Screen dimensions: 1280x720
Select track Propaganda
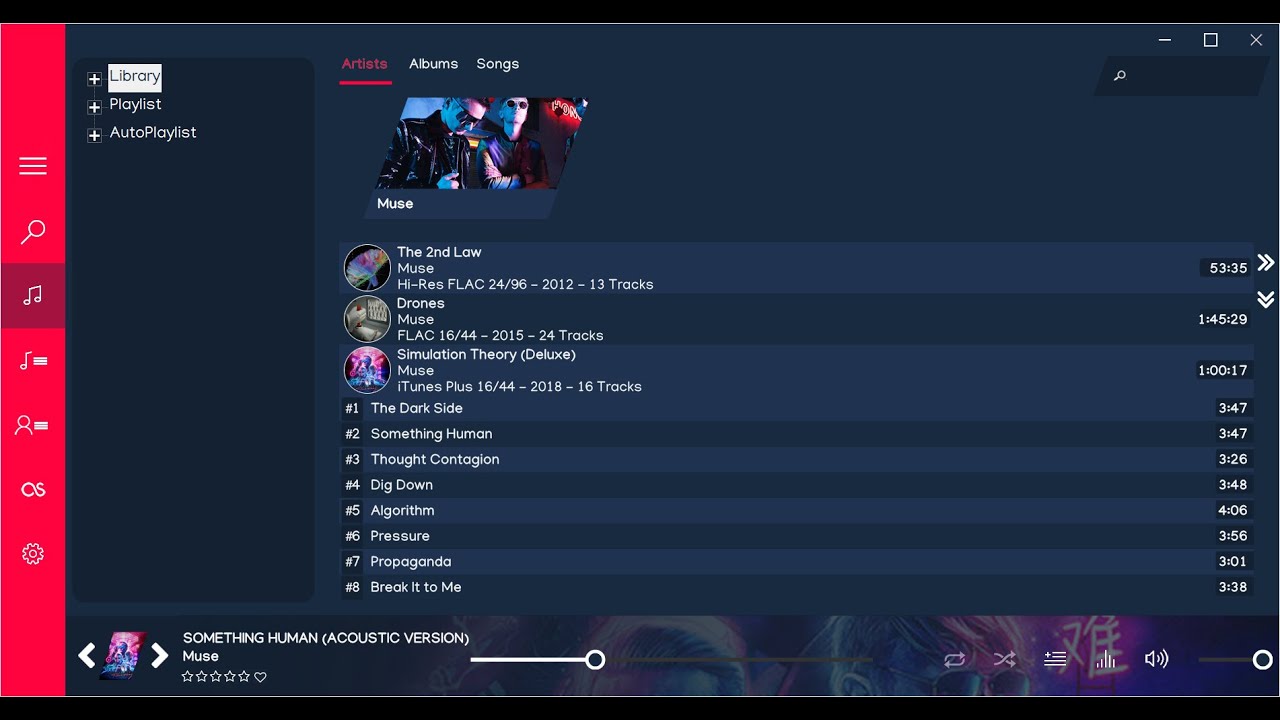pyautogui.click(x=796, y=562)
